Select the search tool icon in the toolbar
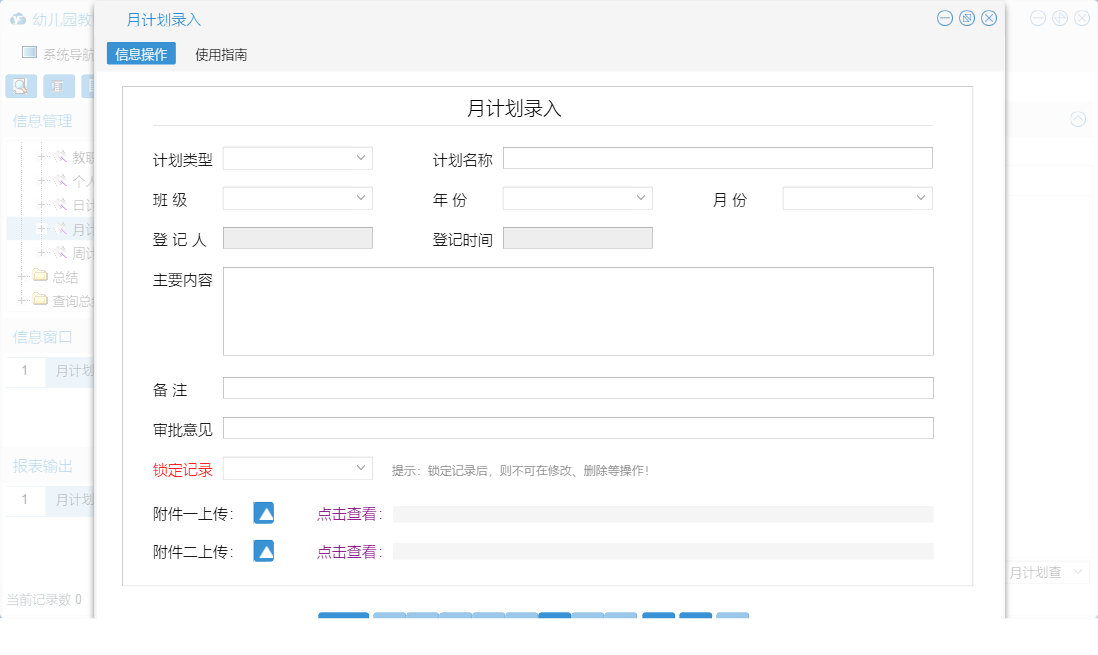 point(19,86)
